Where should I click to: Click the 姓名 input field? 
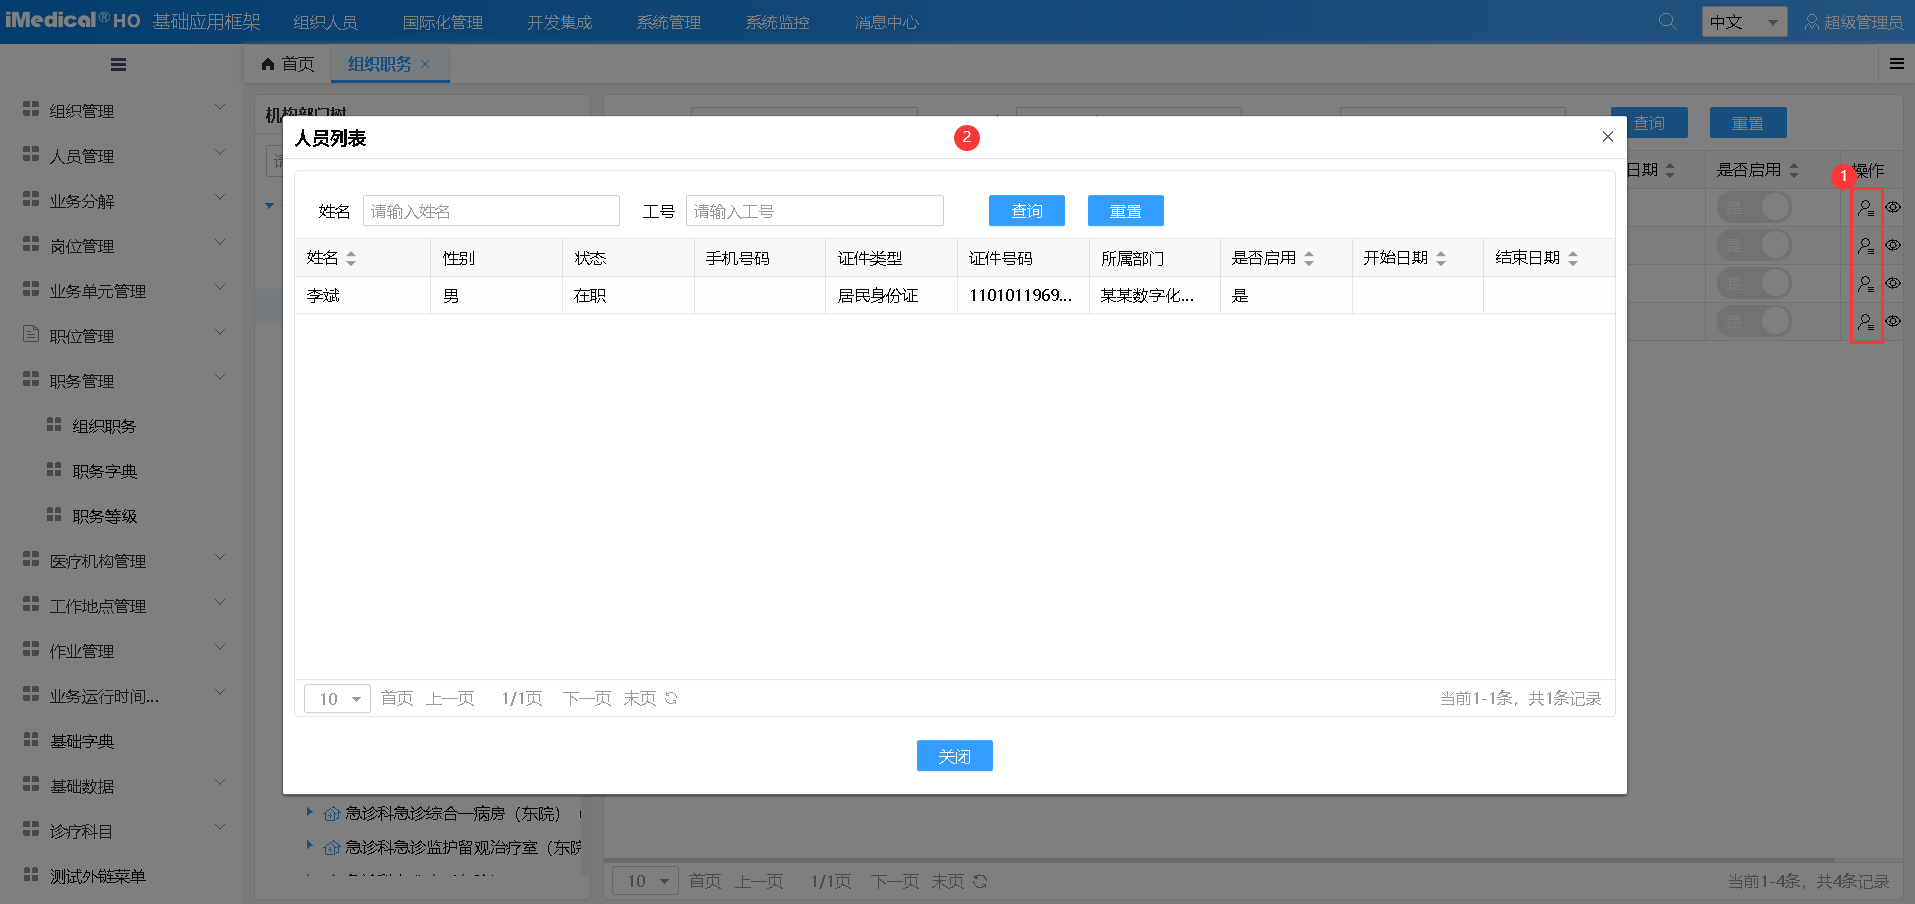(491, 211)
